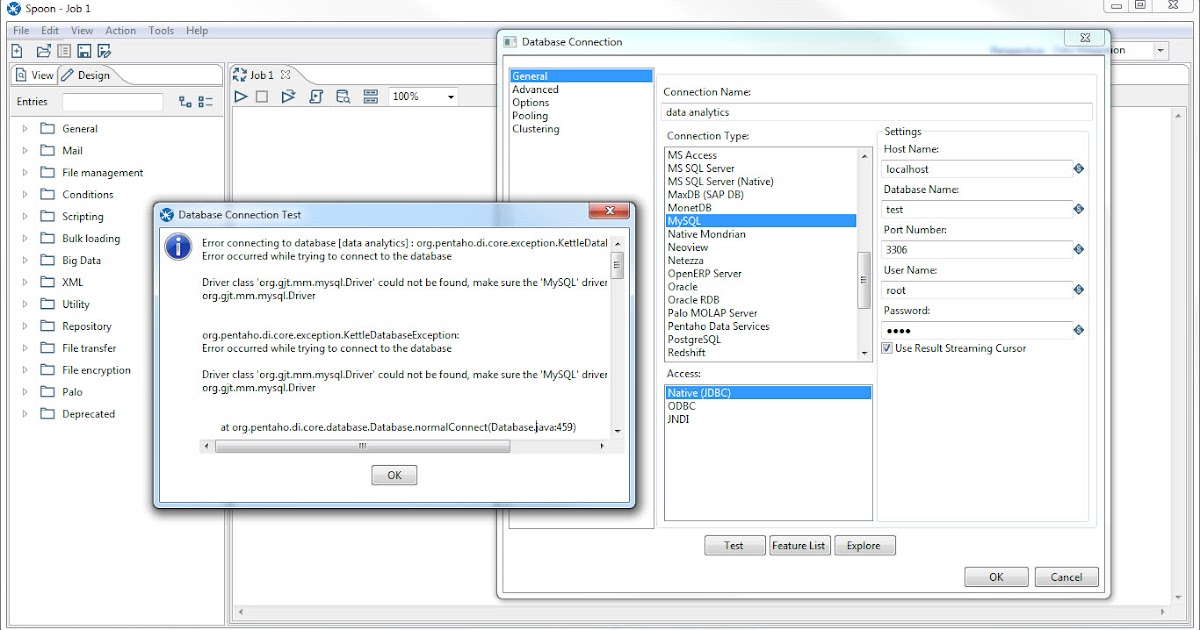
Task: Click the Get SQL icon on job toolbar
Action: [x=316, y=97]
